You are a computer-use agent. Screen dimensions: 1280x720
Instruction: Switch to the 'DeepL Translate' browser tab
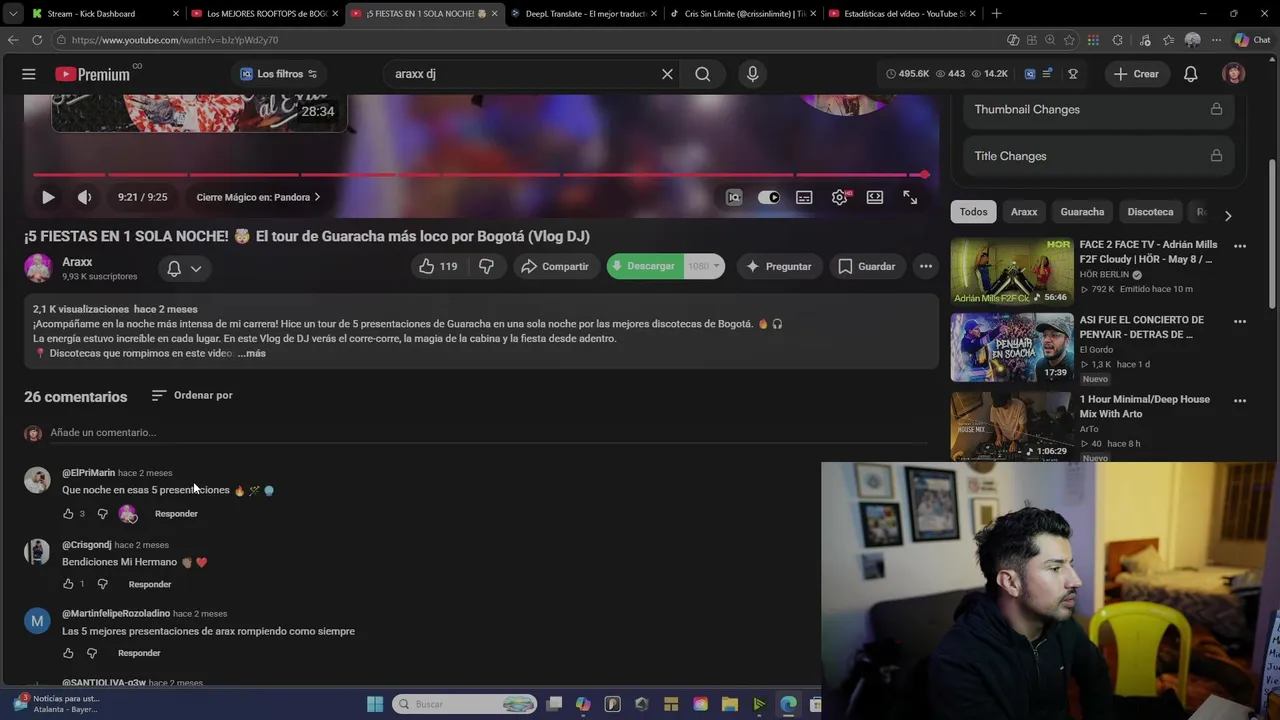[x=582, y=14]
